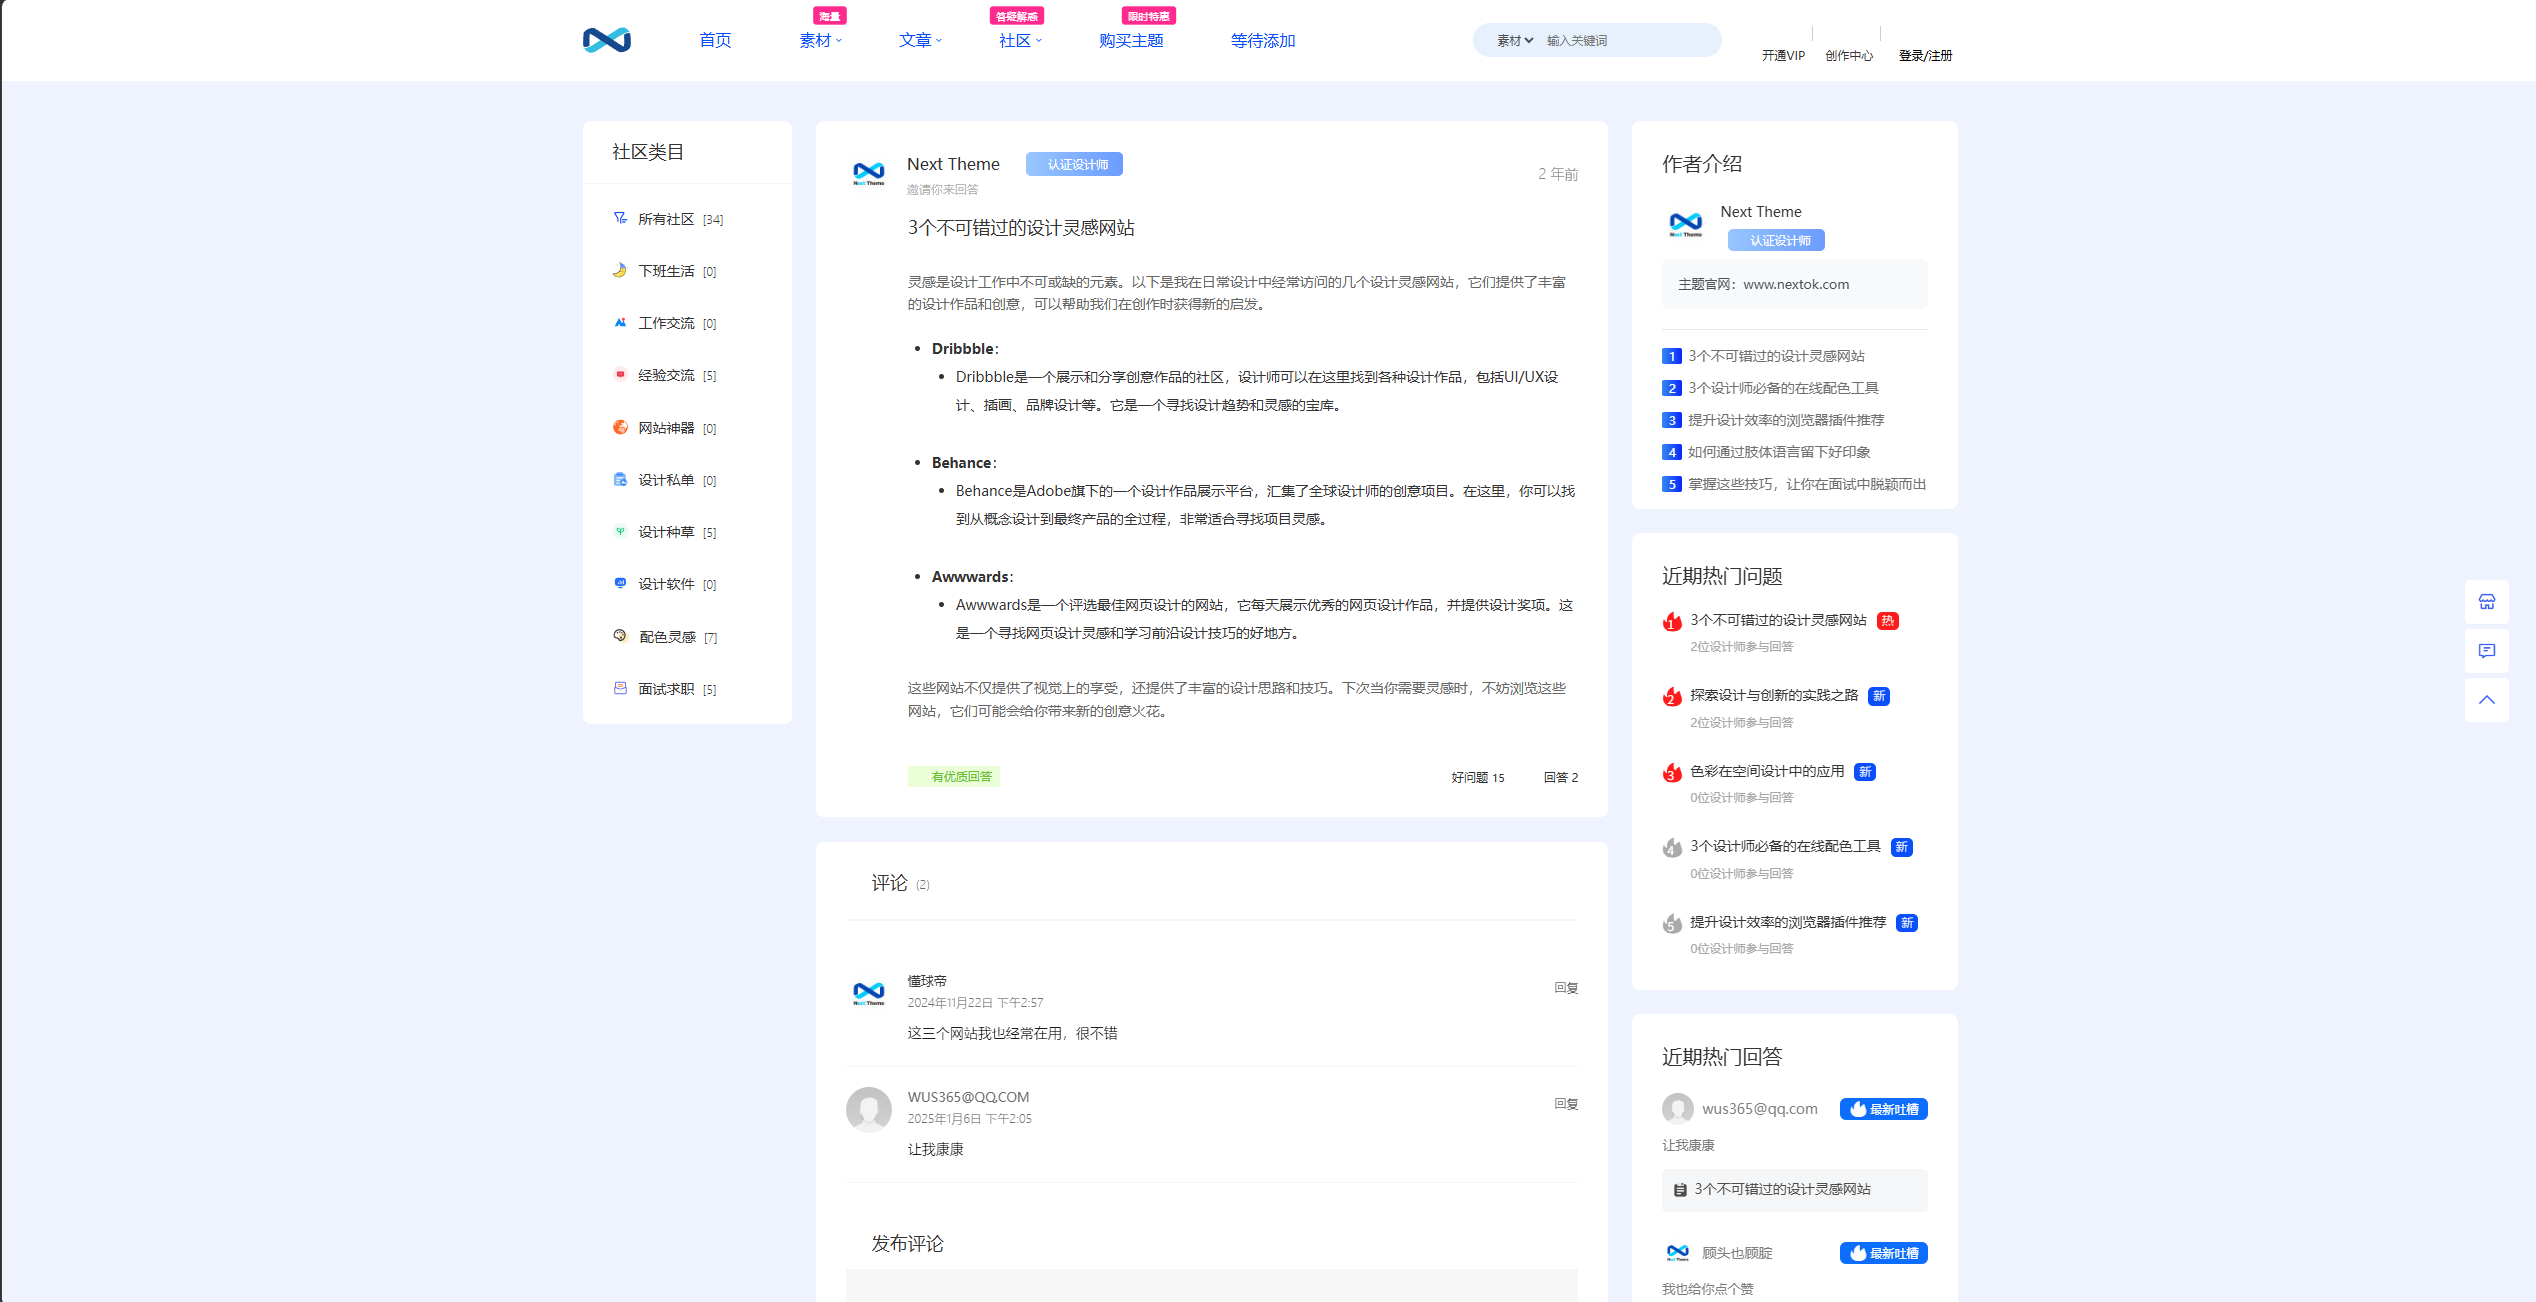This screenshot has height=1302, width=2536.
Task: Click the 发布评论 text box
Action: tap(1212, 1286)
